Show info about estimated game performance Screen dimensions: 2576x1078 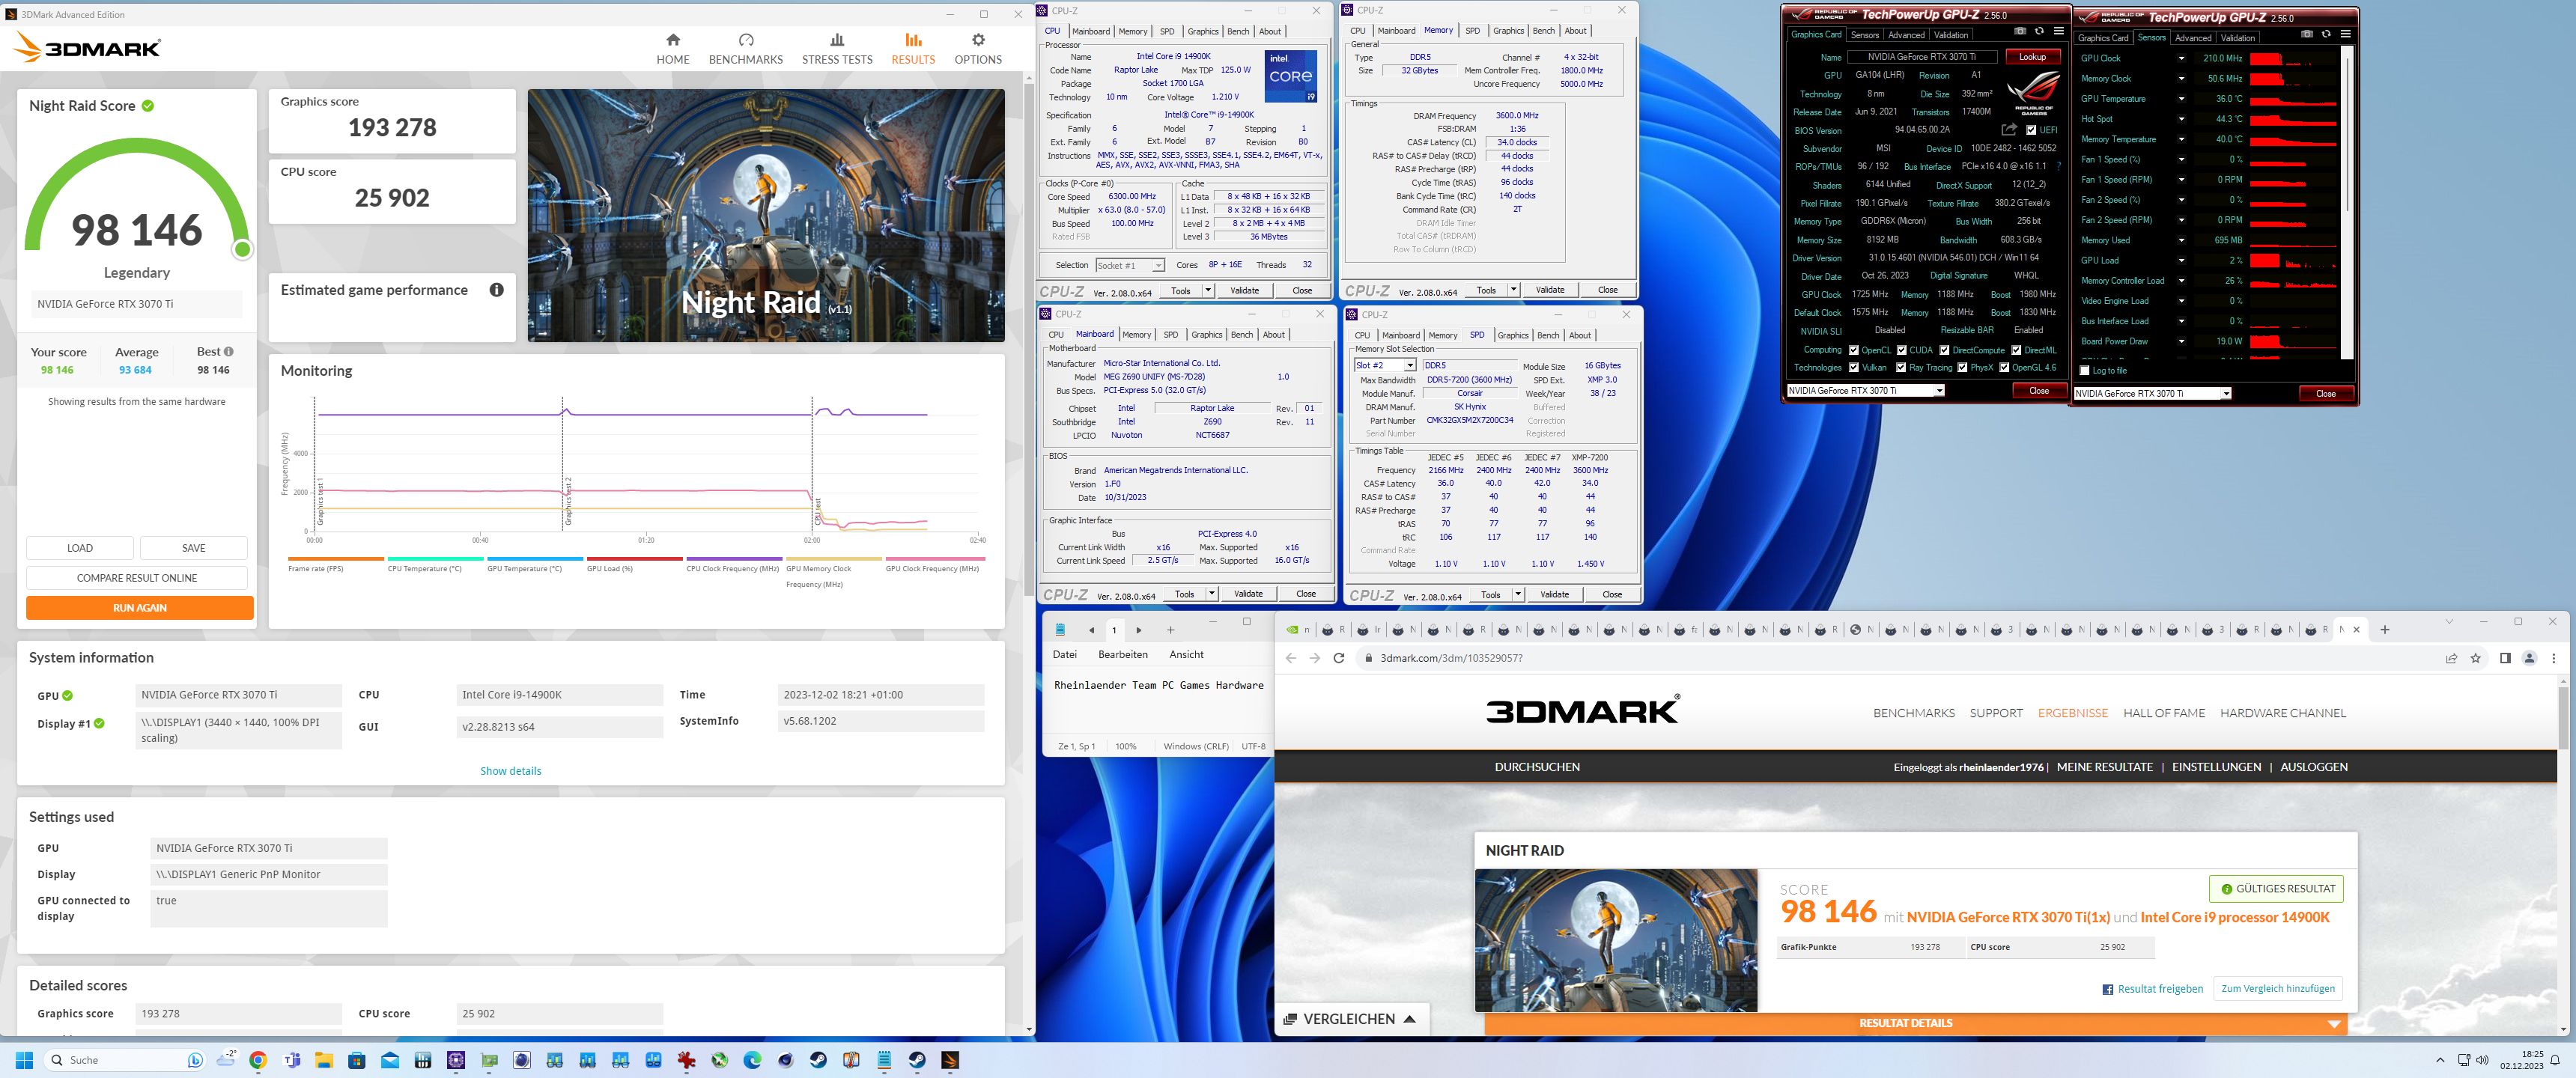coord(496,290)
